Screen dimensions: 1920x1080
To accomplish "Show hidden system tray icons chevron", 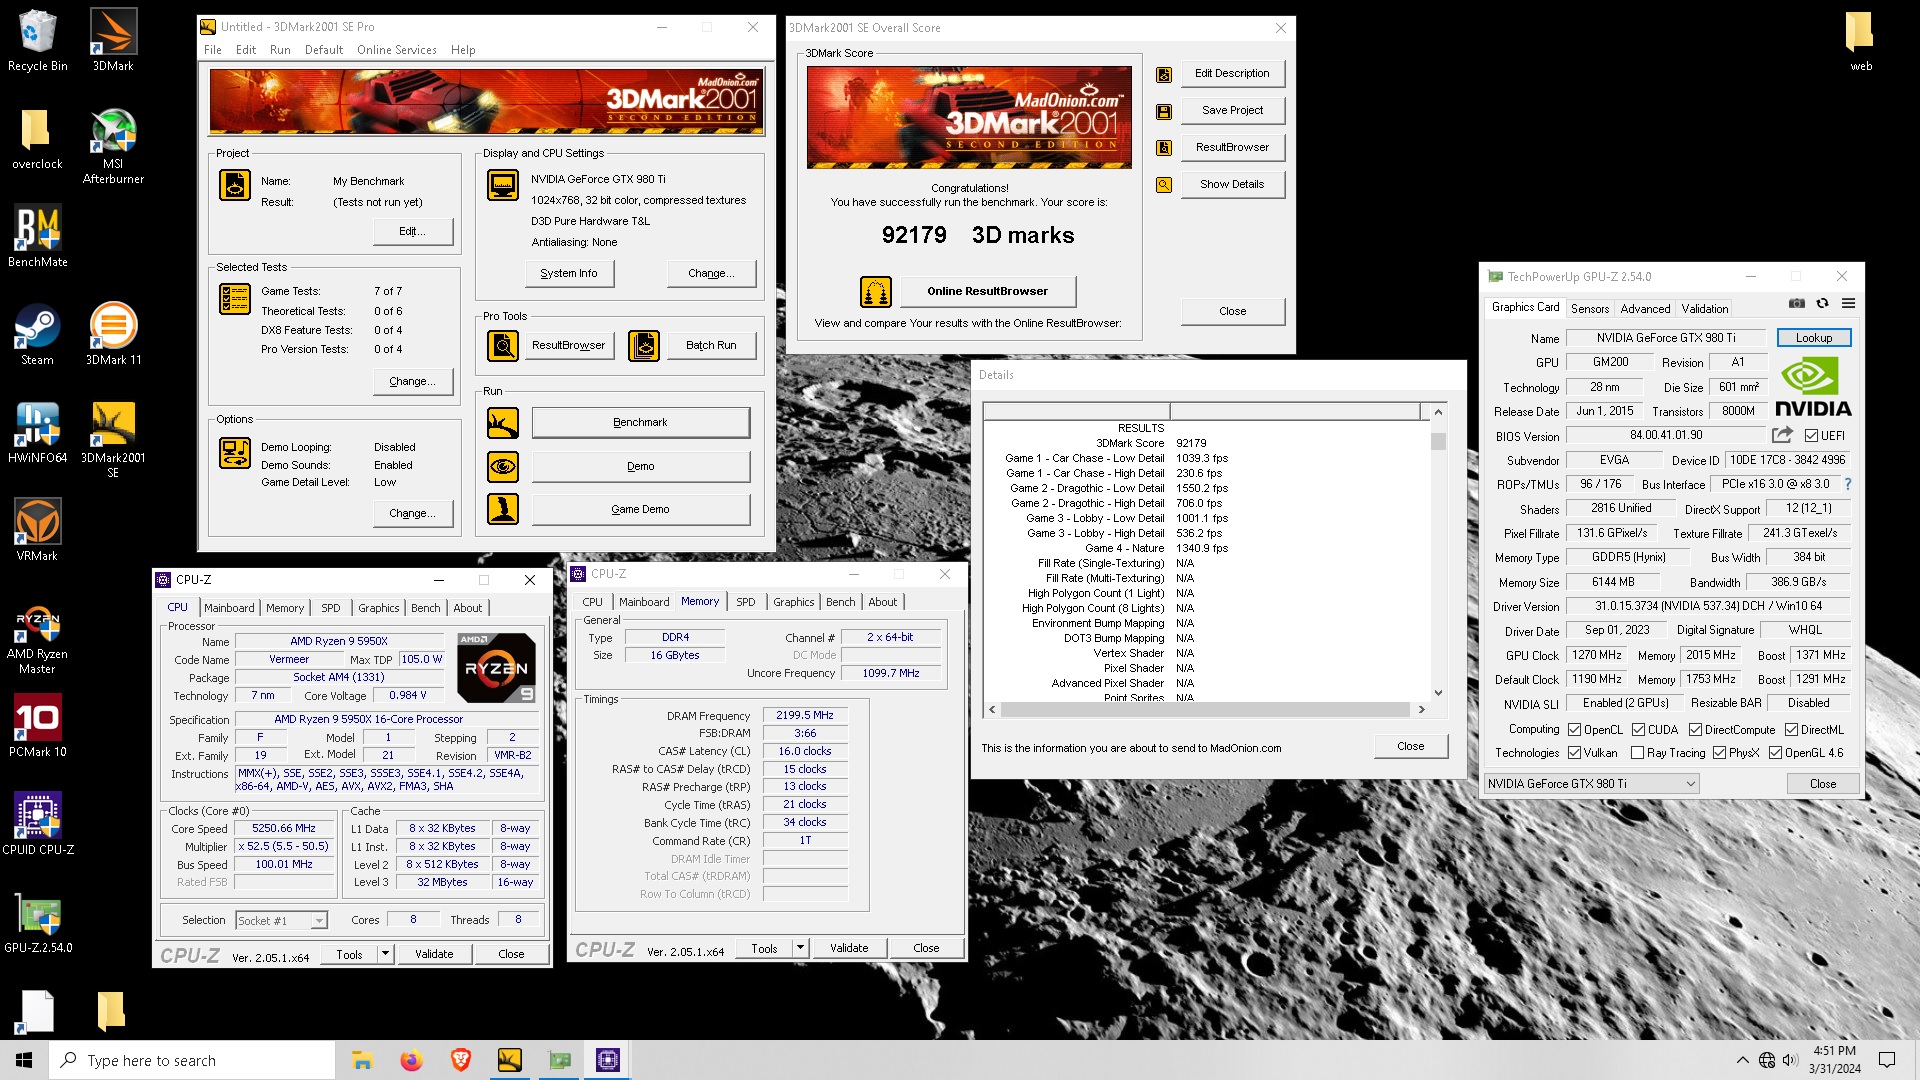I will click(1743, 1060).
